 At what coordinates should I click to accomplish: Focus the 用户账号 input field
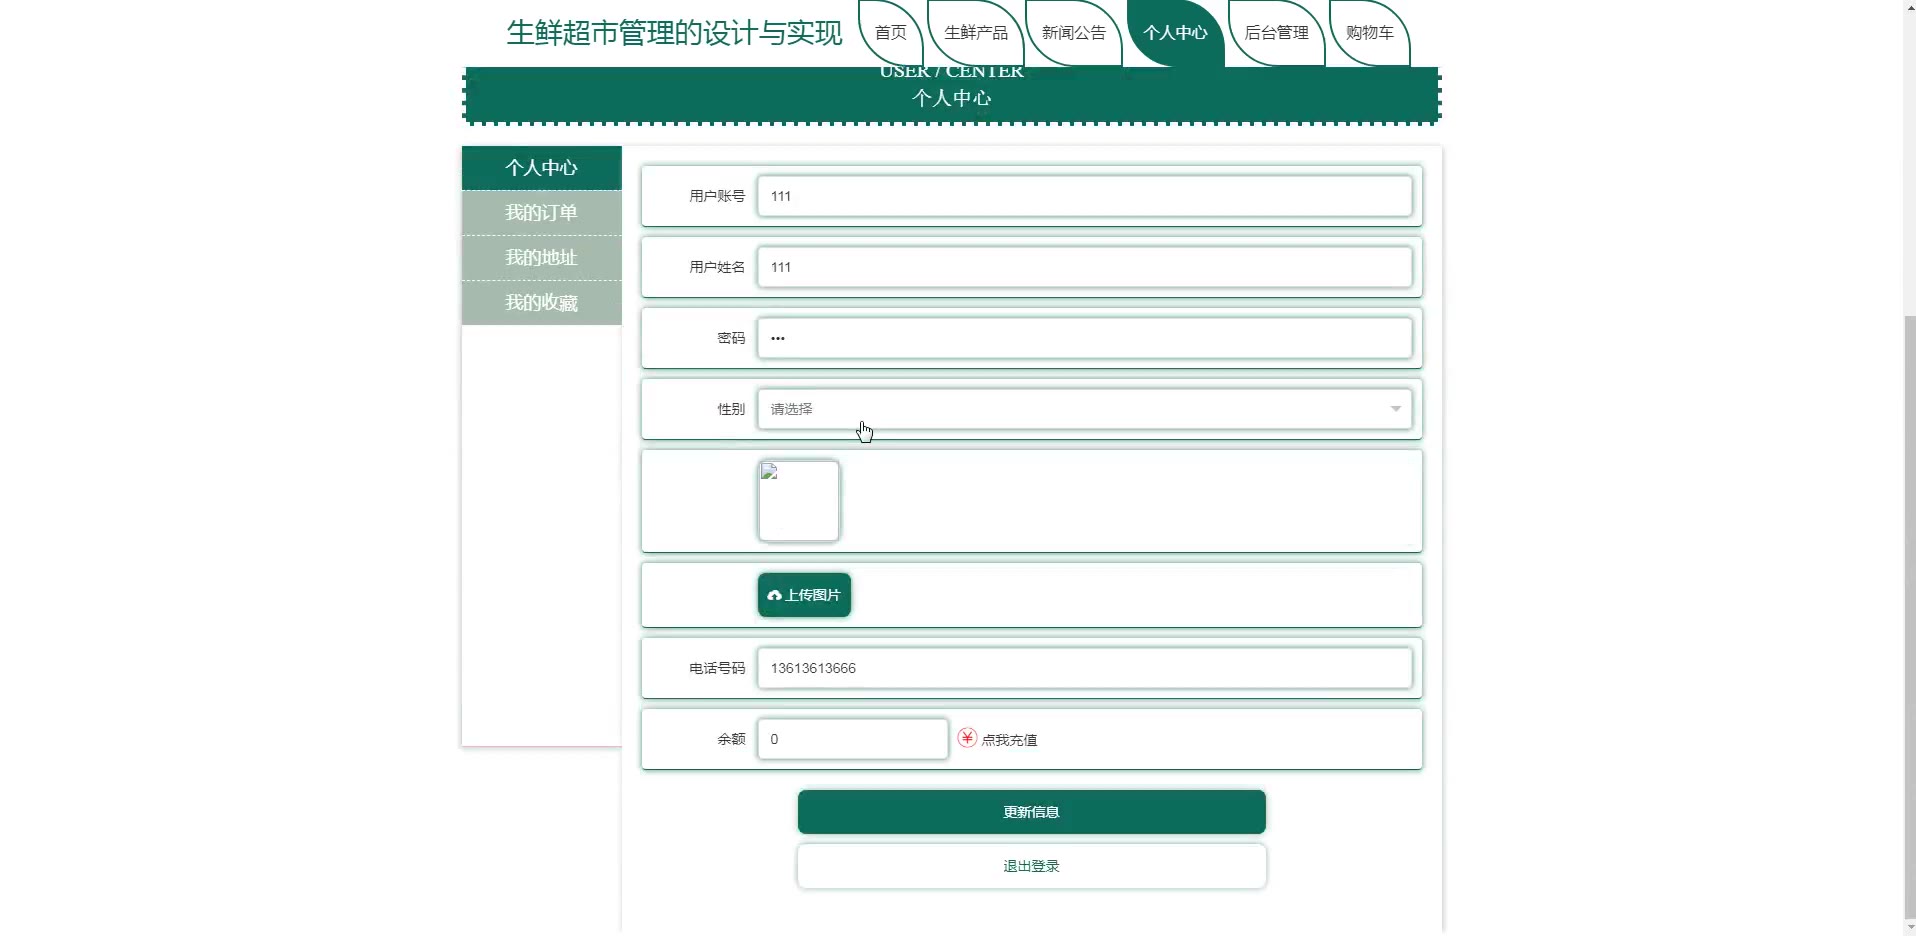[x=1084, y=196]
